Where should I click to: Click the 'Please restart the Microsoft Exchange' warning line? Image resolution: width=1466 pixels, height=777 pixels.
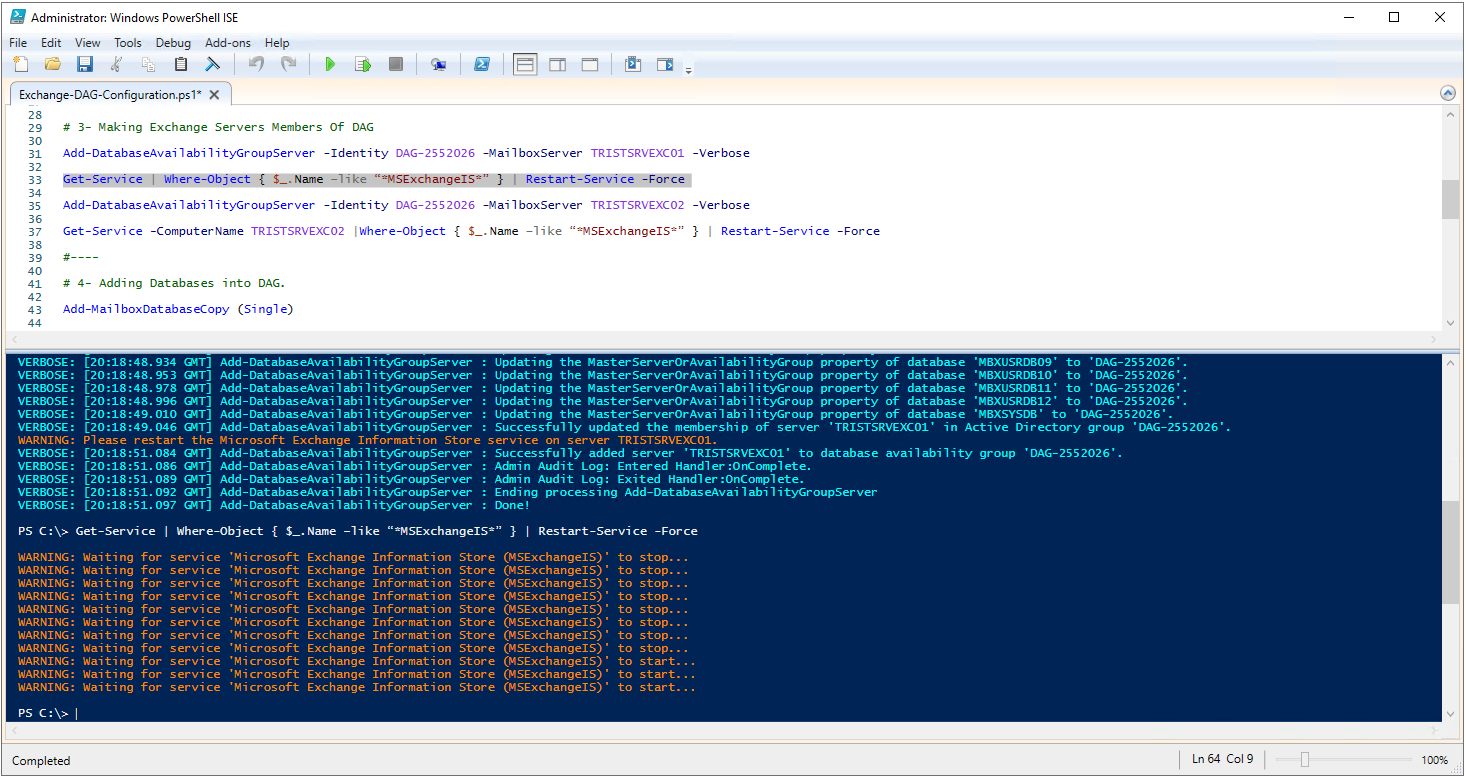(x=368, y=440)
